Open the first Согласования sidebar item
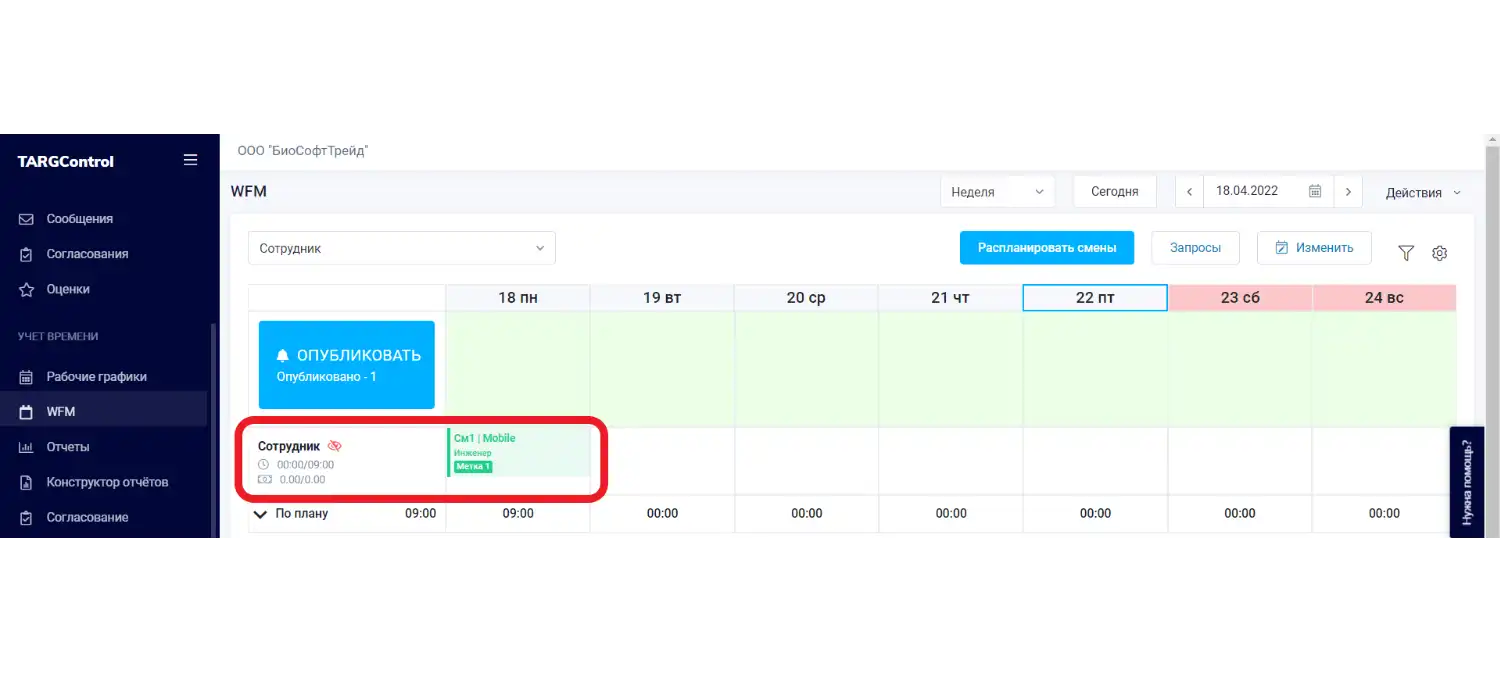Viewport: 1500px width, 700px height. 87,254
